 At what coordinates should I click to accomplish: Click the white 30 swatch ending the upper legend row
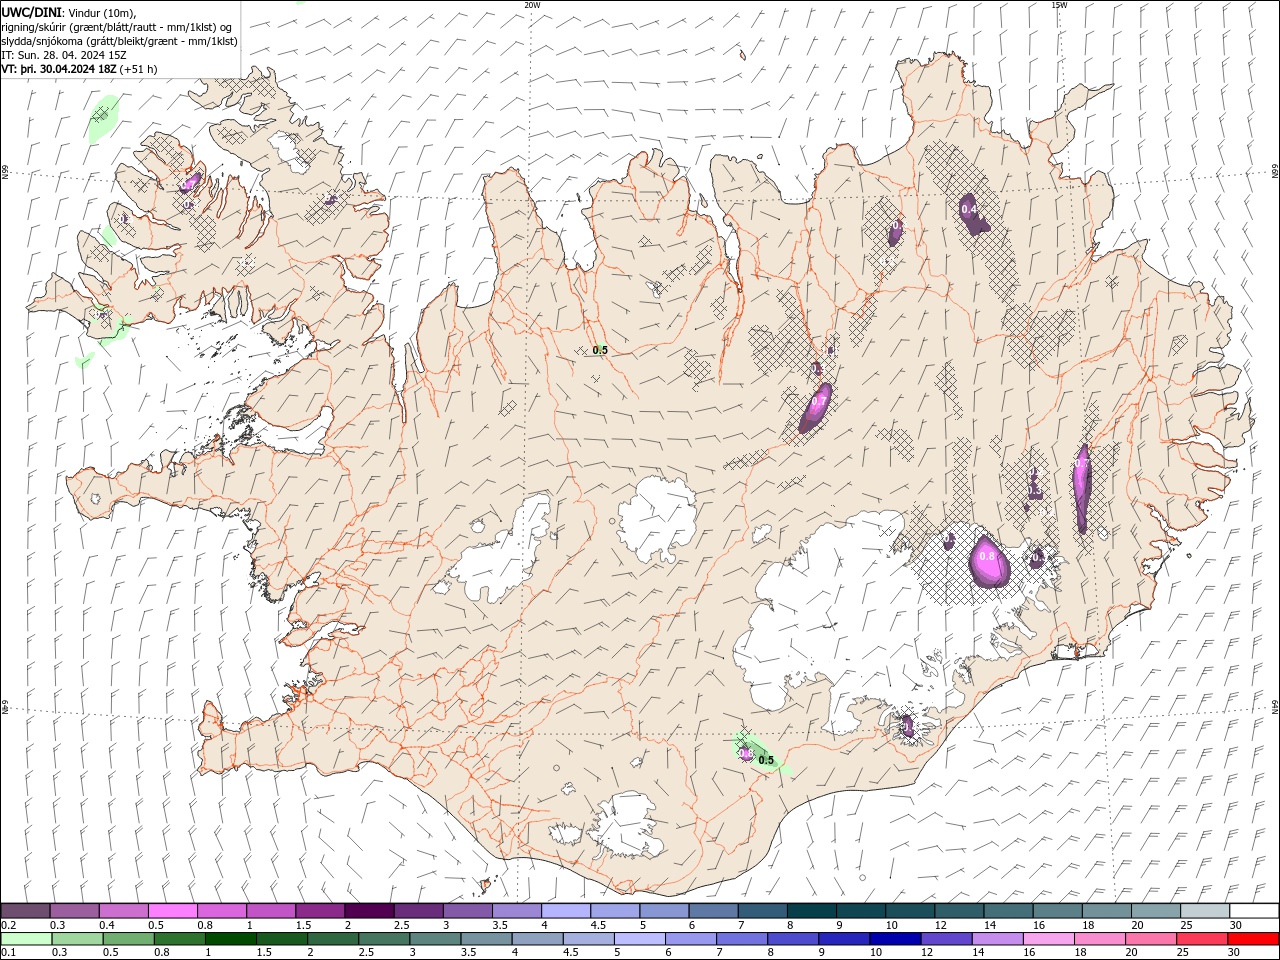pos(1254,911)
